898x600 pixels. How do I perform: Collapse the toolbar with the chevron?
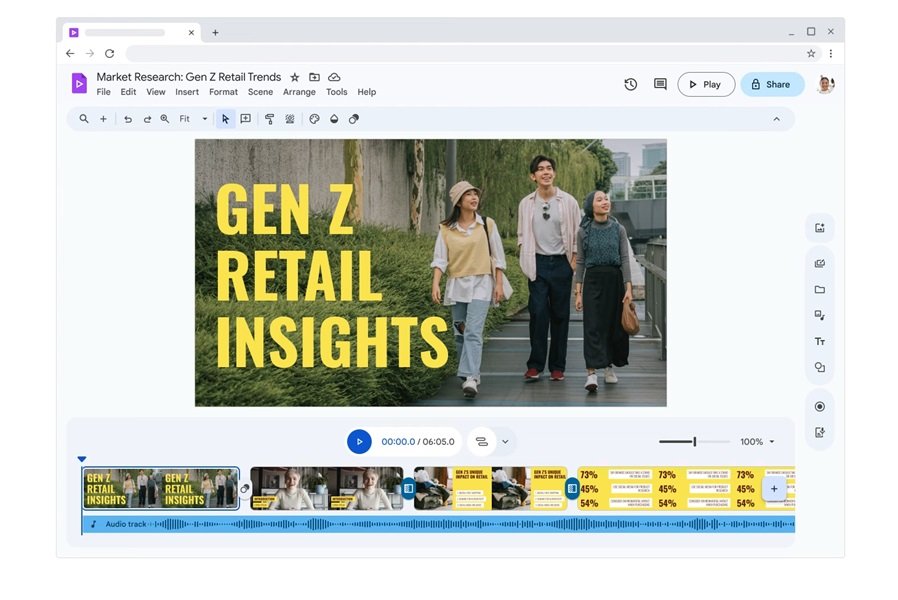tap(777, 118)
